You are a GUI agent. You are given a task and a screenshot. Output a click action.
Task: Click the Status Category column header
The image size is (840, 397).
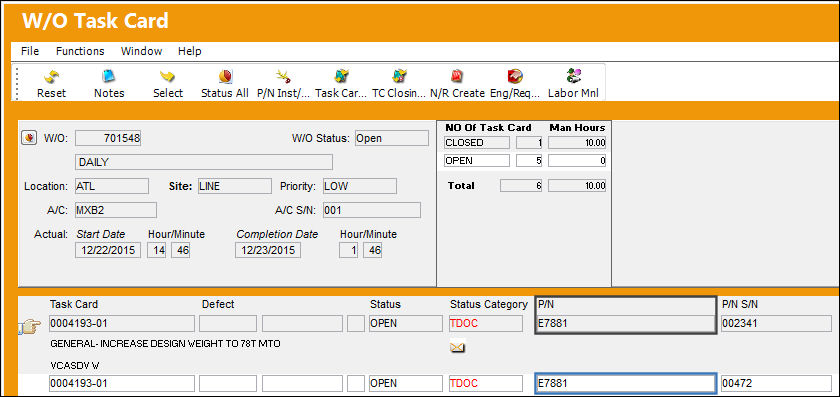coord(489,304)
